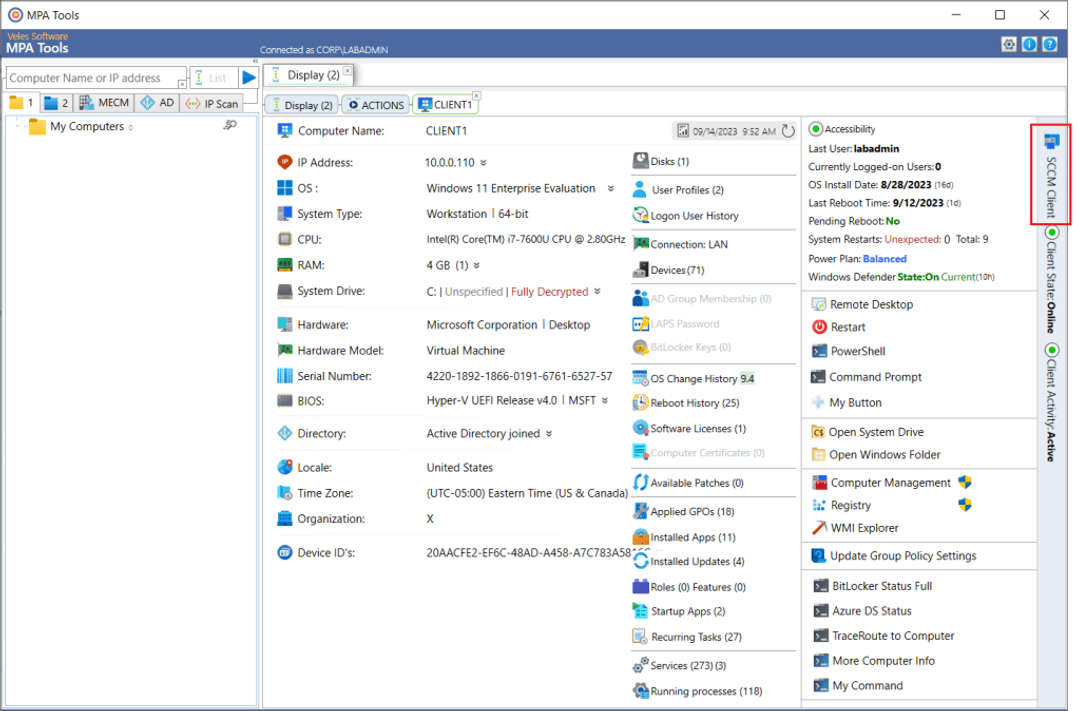Open Windows Folder action
The height and width of the screenshot is (711, 1080).
[x=877, y=455]
